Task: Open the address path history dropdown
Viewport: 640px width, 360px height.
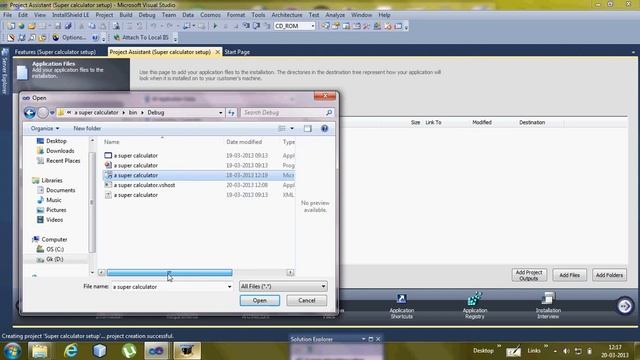Action: point(220,113)
